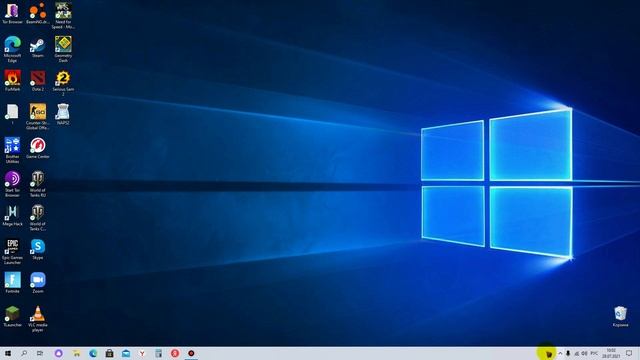Open Task View from the taskbar
The width and height of the screenshot is (640, 360).
coord(40,353)
